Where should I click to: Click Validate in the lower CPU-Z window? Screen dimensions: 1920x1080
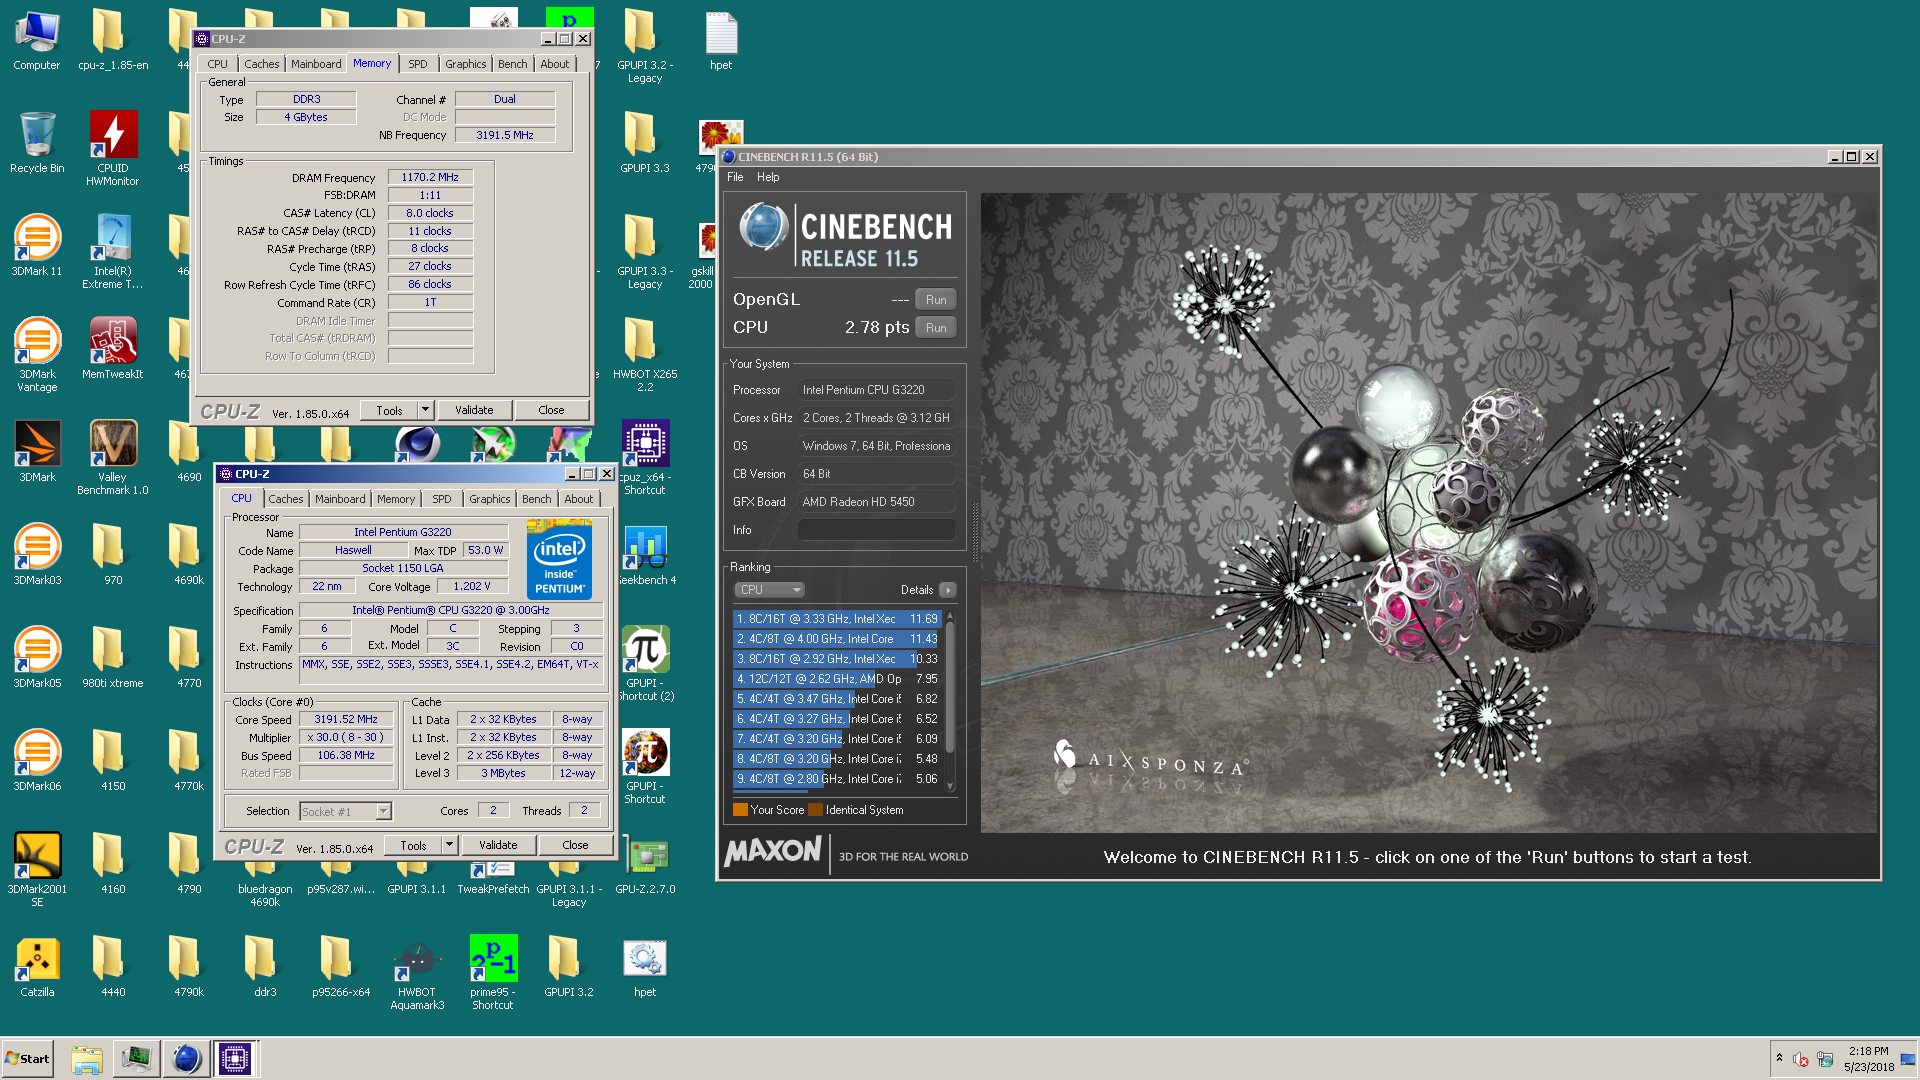(x=498, y=845)
